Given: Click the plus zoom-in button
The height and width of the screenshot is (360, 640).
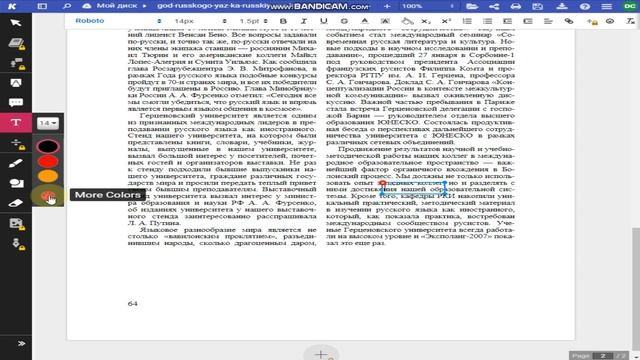Looking at the screenshot, I should point(387,6).
